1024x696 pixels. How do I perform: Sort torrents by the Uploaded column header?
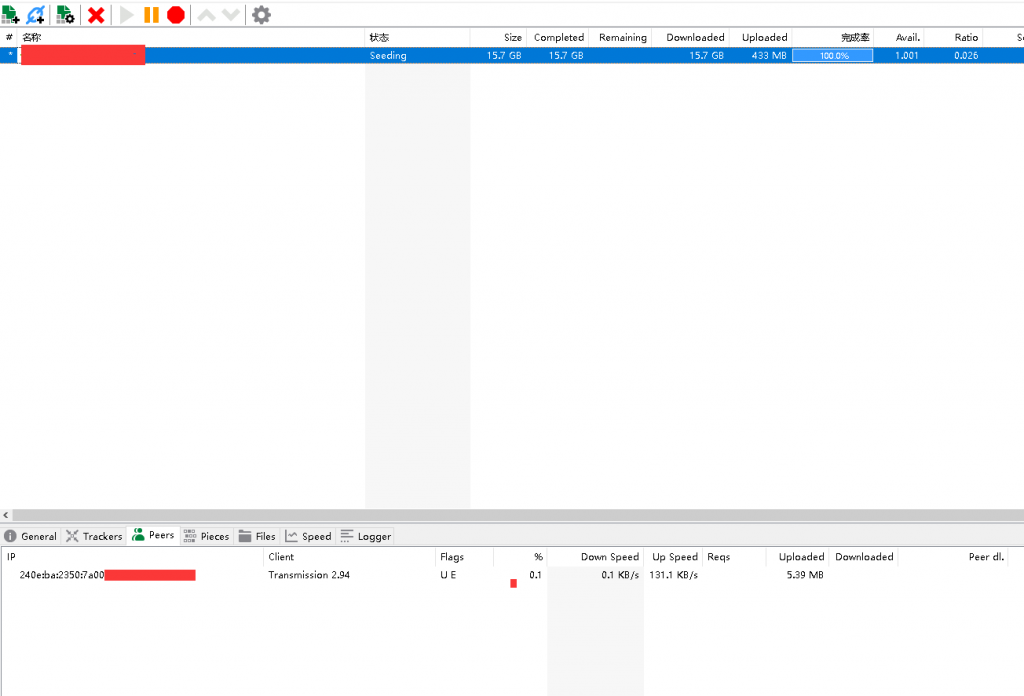764,38
